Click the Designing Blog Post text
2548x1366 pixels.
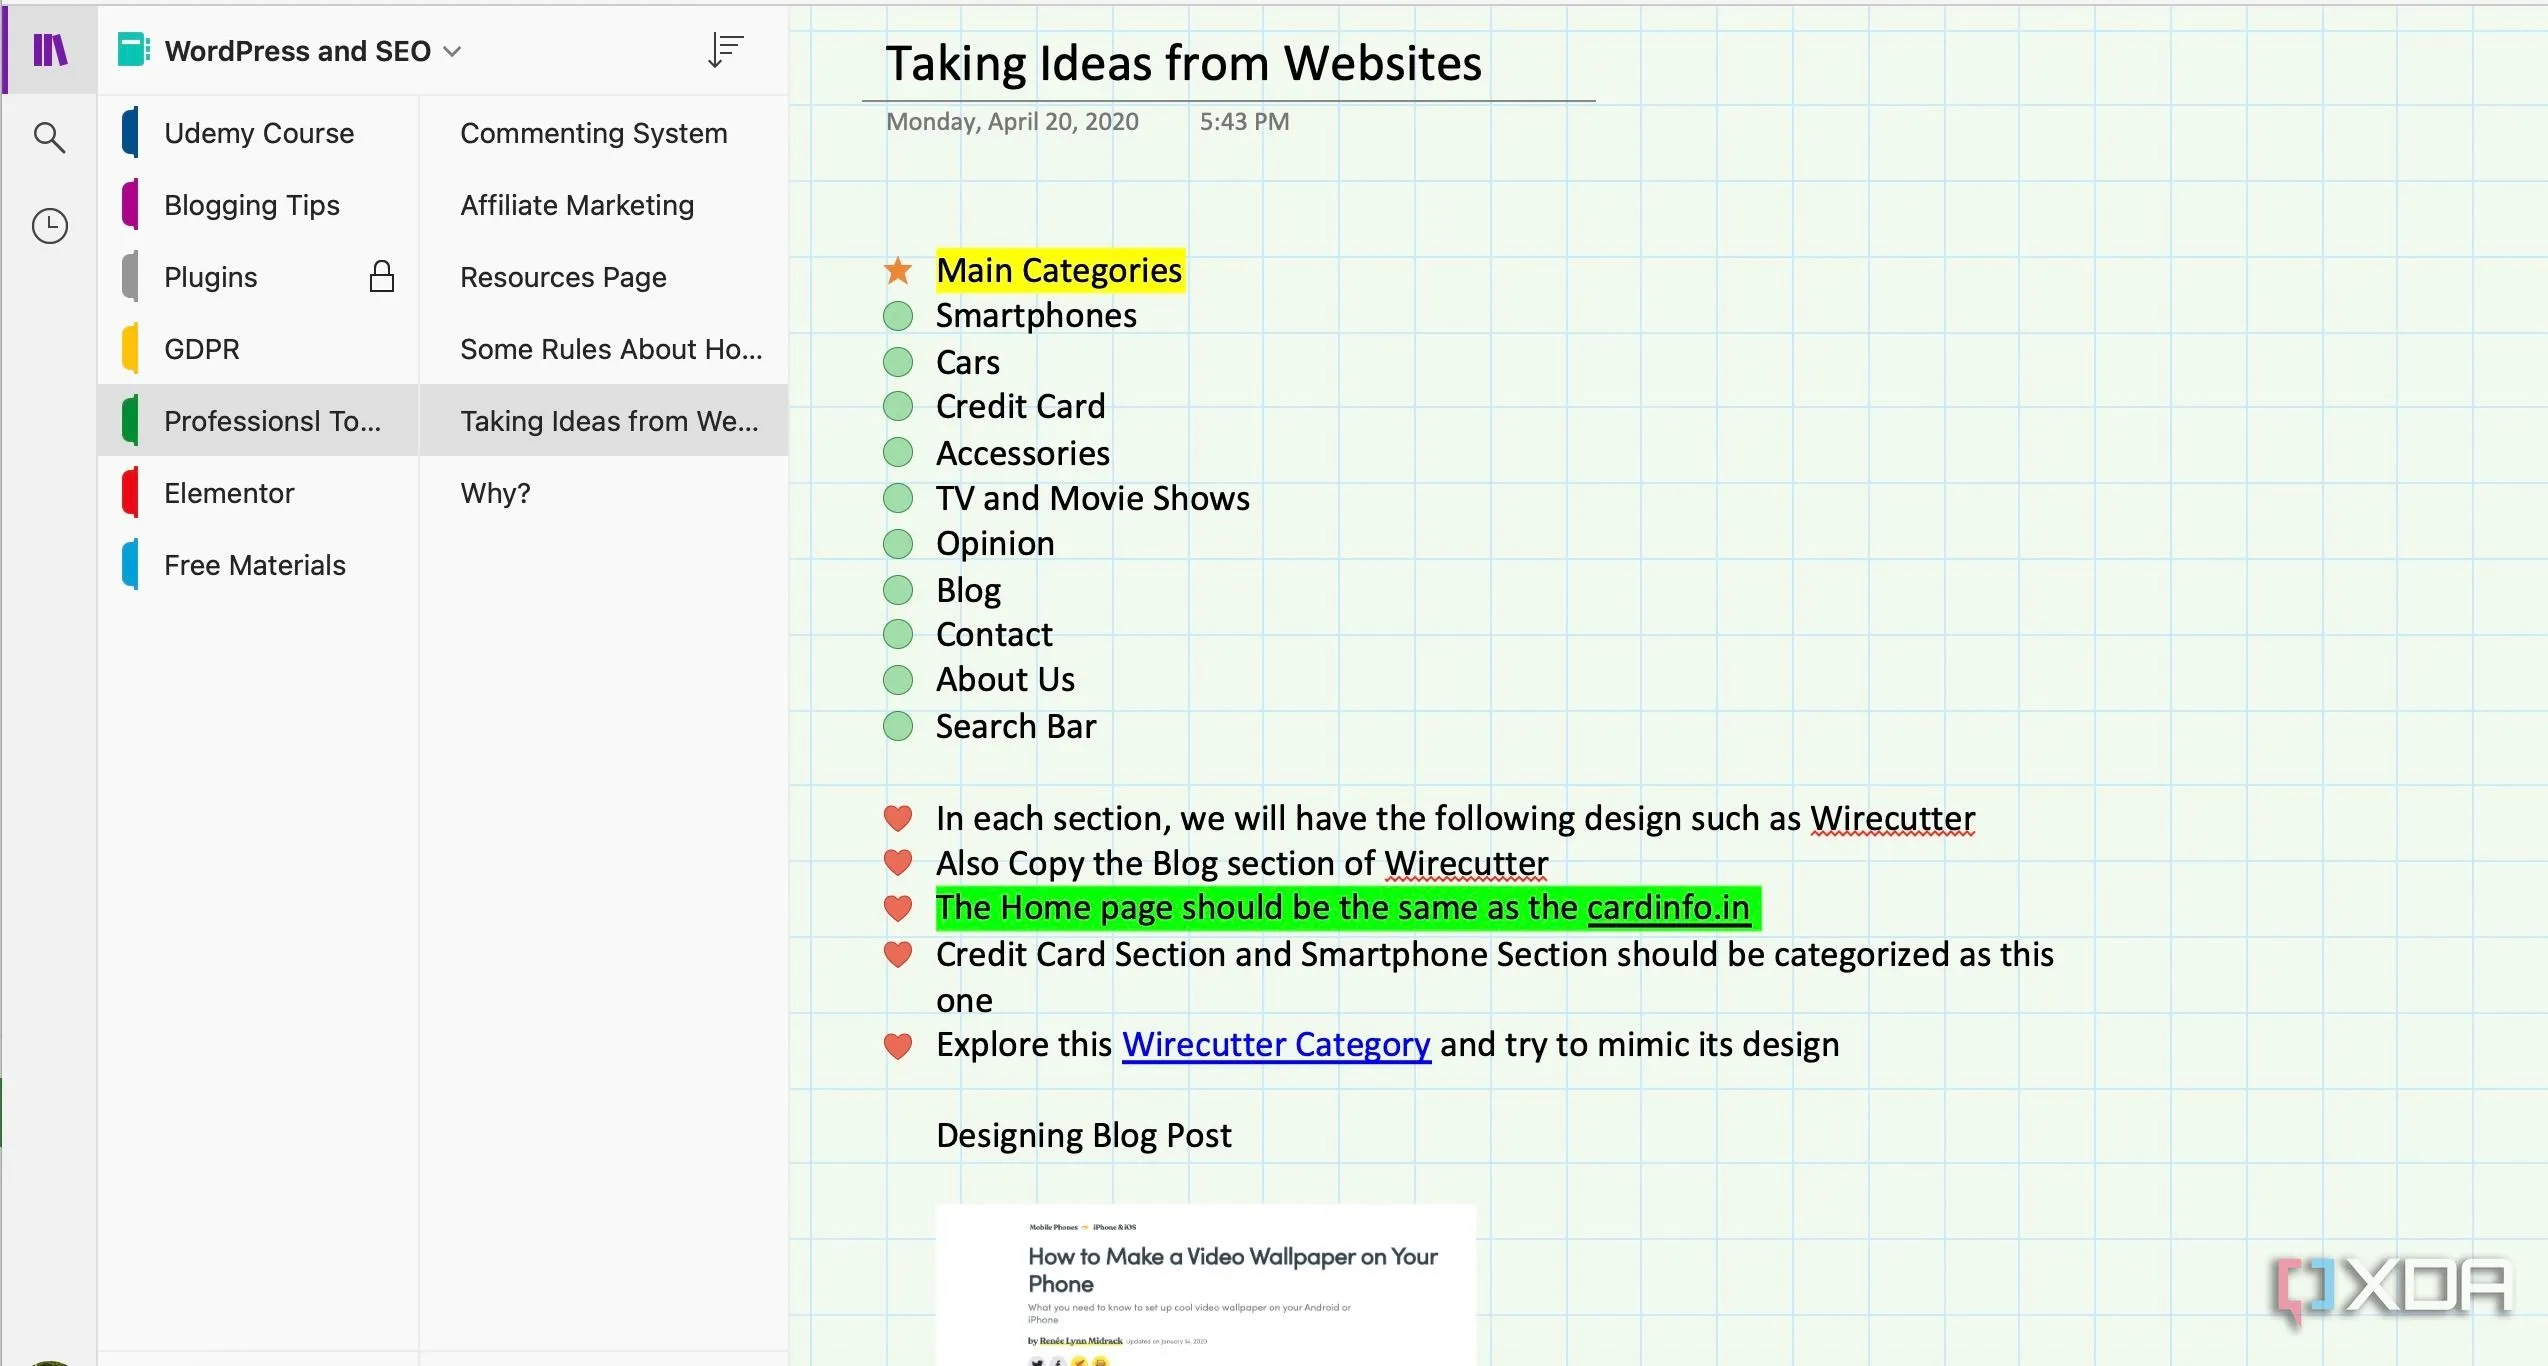tap(1084, 1136)
